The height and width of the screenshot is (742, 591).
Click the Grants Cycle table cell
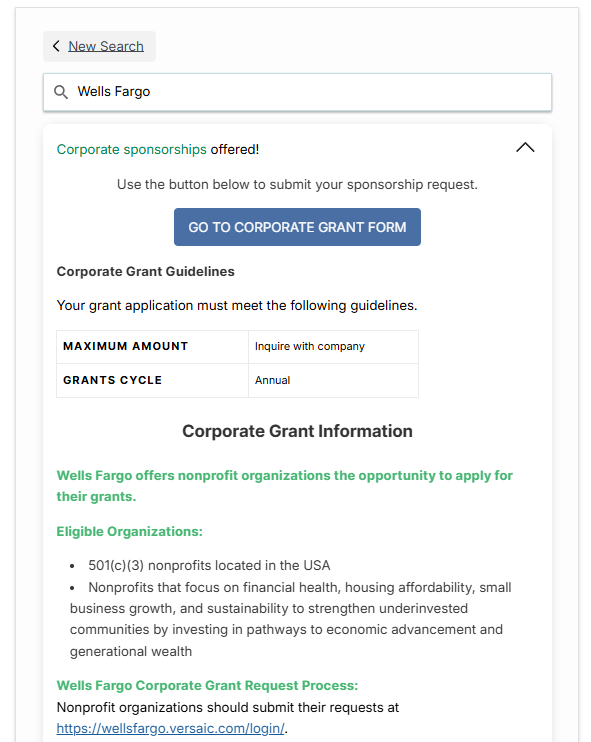[152, 380]
